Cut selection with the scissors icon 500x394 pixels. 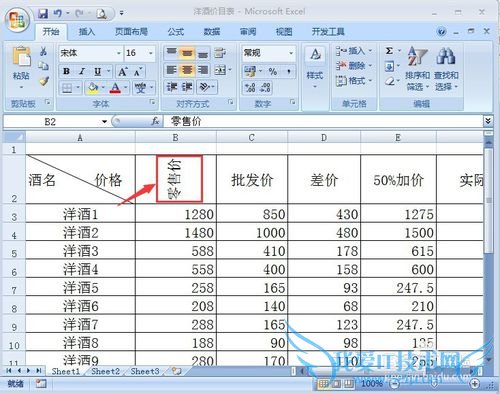pyautogui.click(x=43, y=52)
